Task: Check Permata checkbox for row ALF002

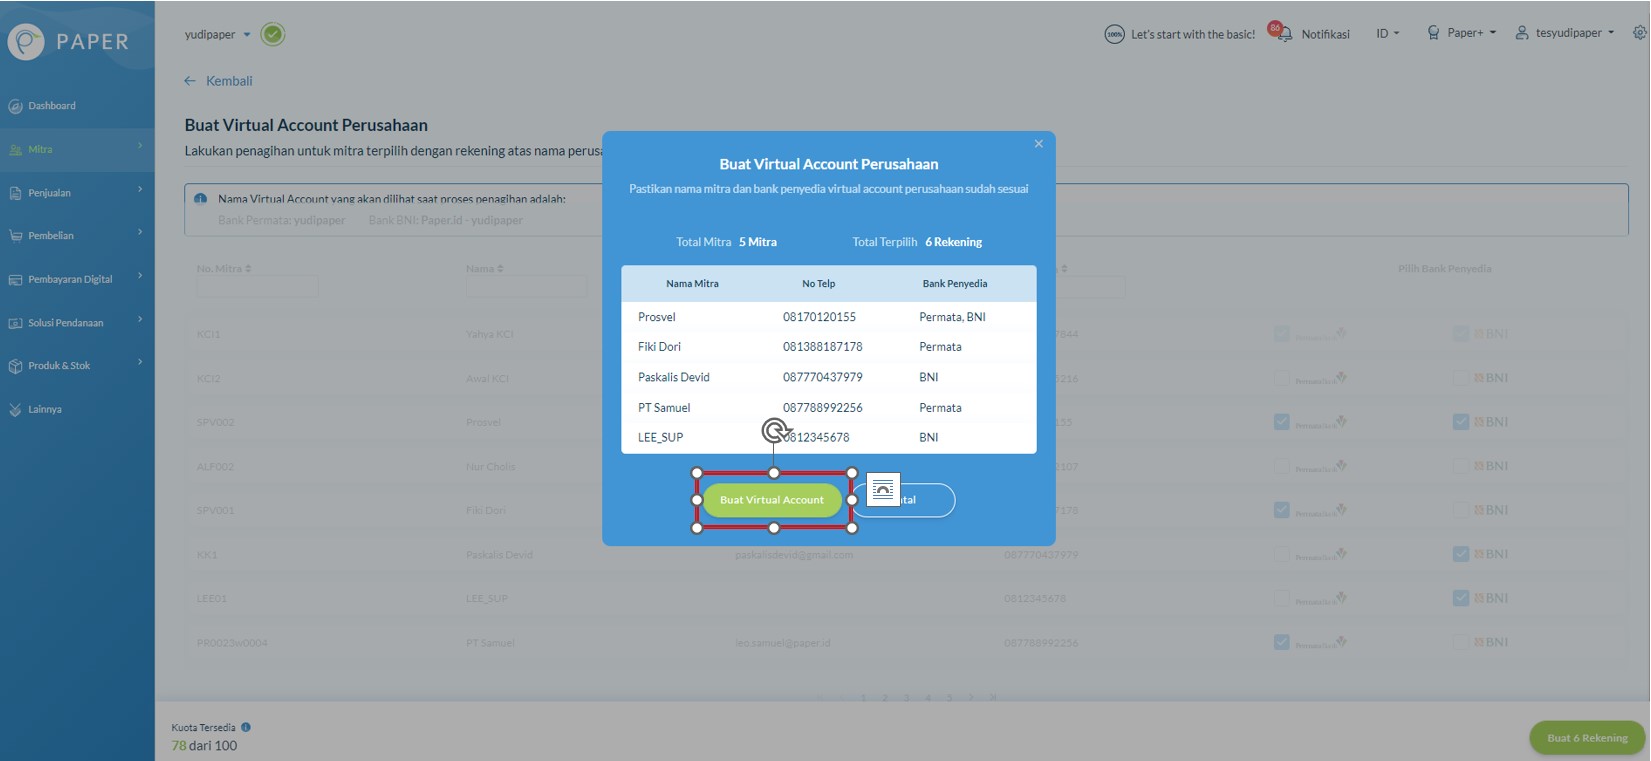Action: coord(1282,467)
